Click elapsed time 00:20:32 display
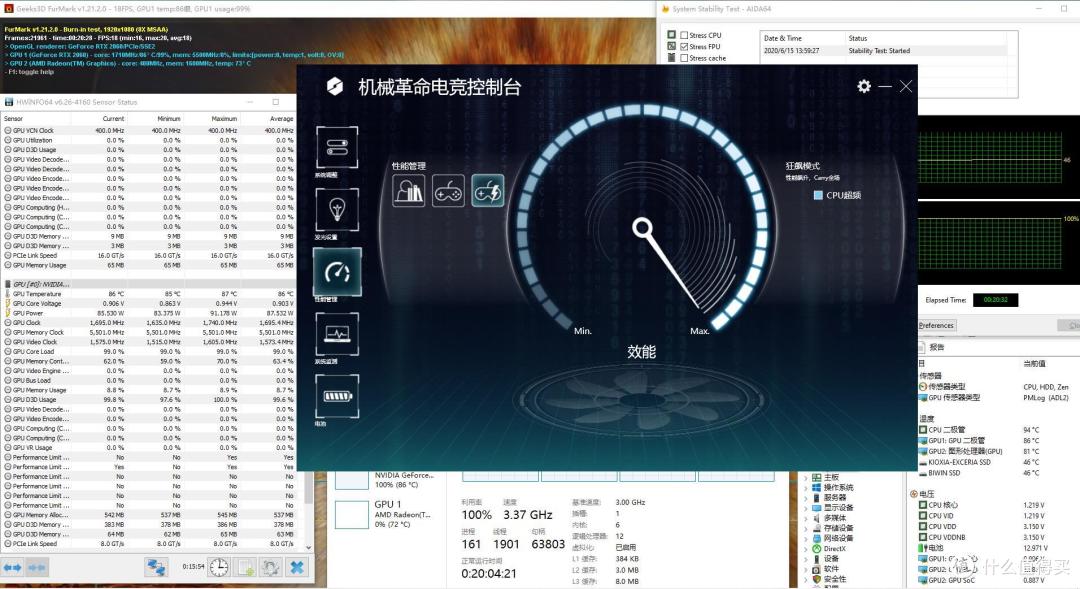 point(995,300)
